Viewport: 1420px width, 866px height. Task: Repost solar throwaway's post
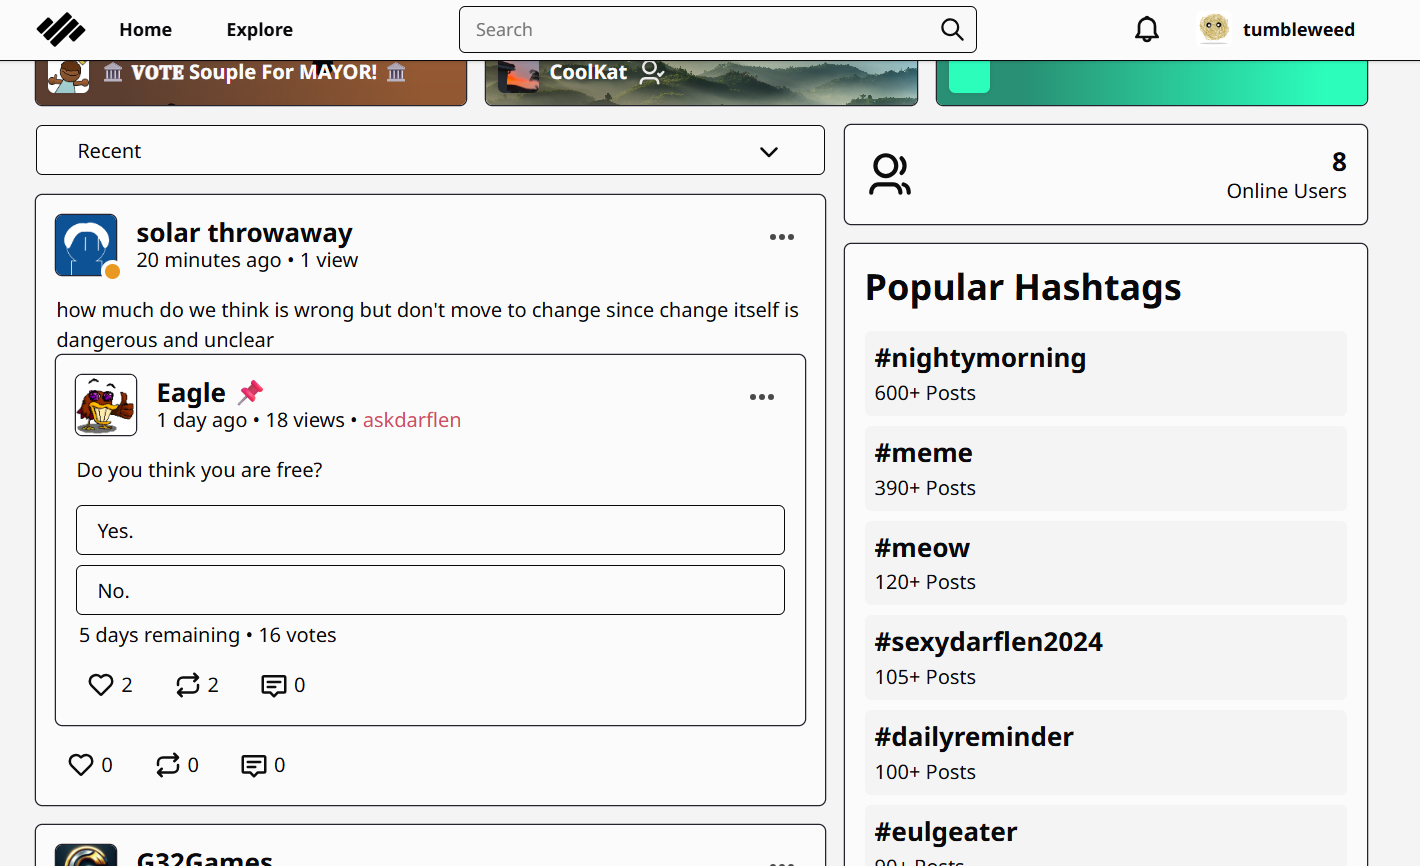point(167,765)
